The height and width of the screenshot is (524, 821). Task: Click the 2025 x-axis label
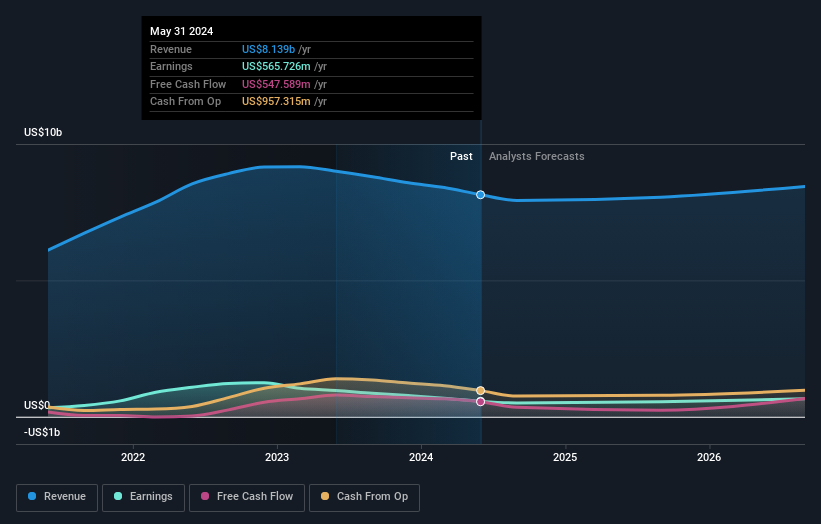point(565,458)
